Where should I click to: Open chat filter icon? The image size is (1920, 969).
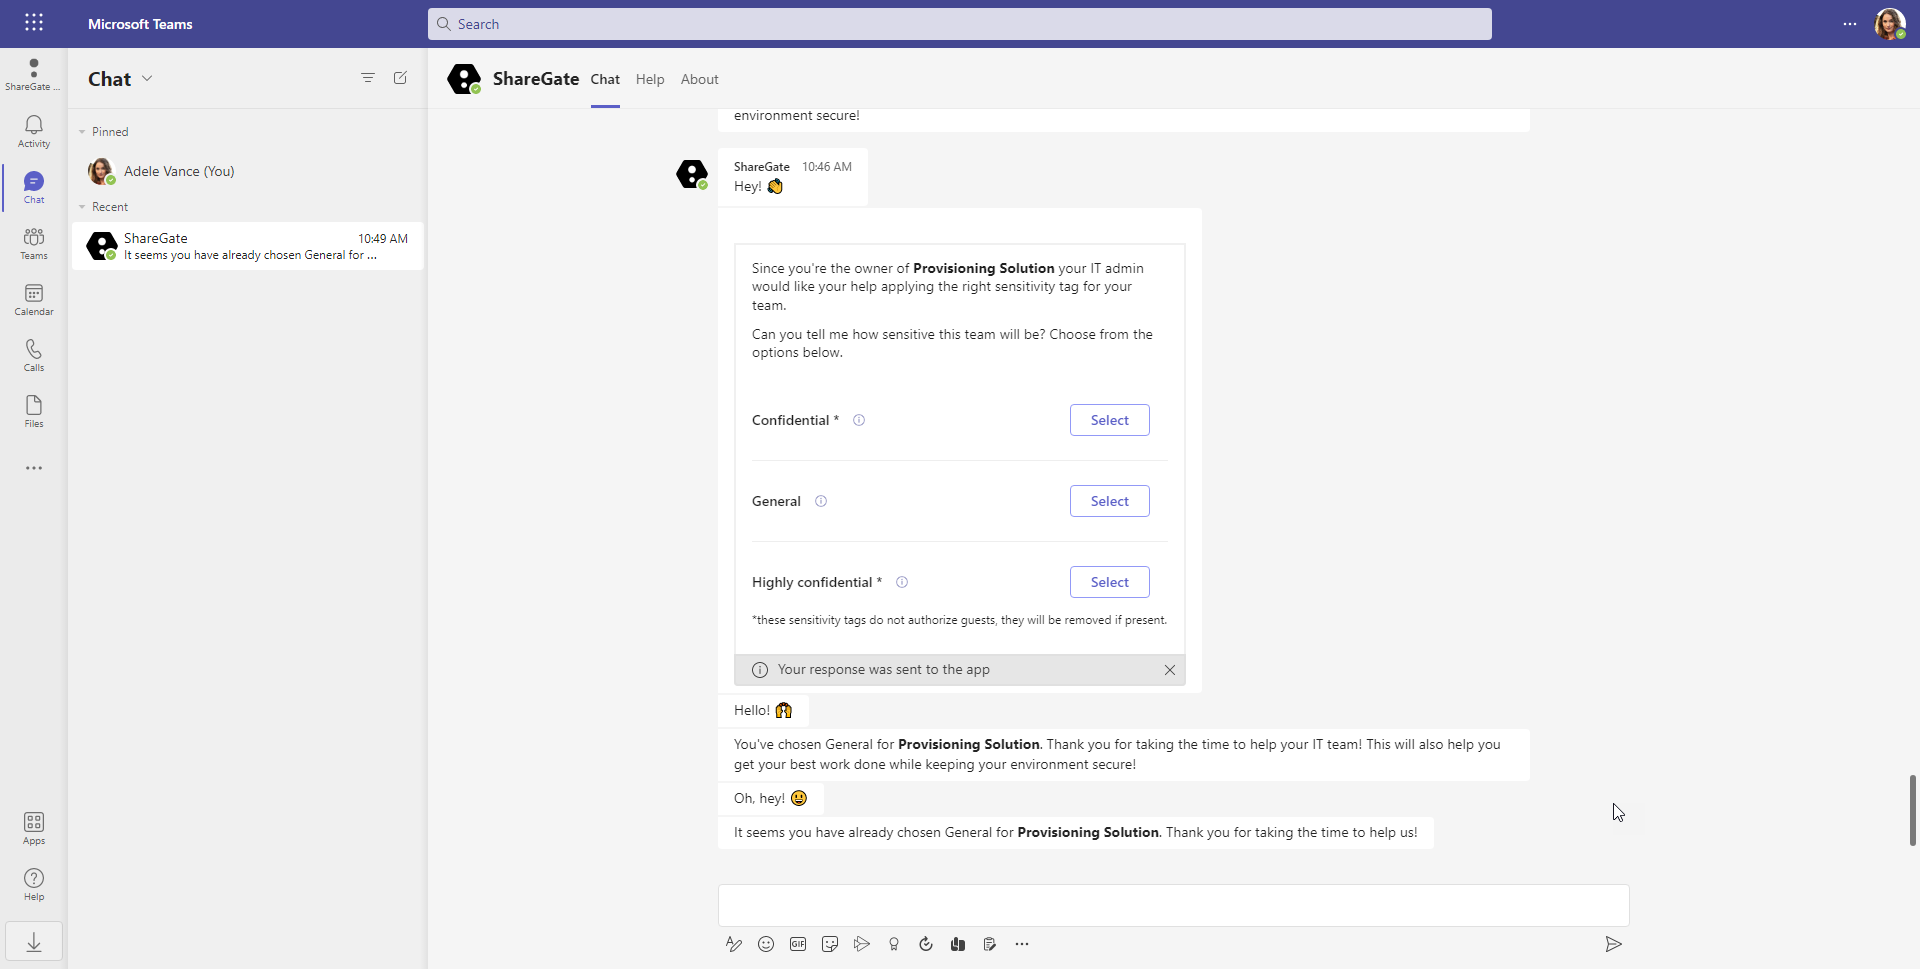point(368,78)
